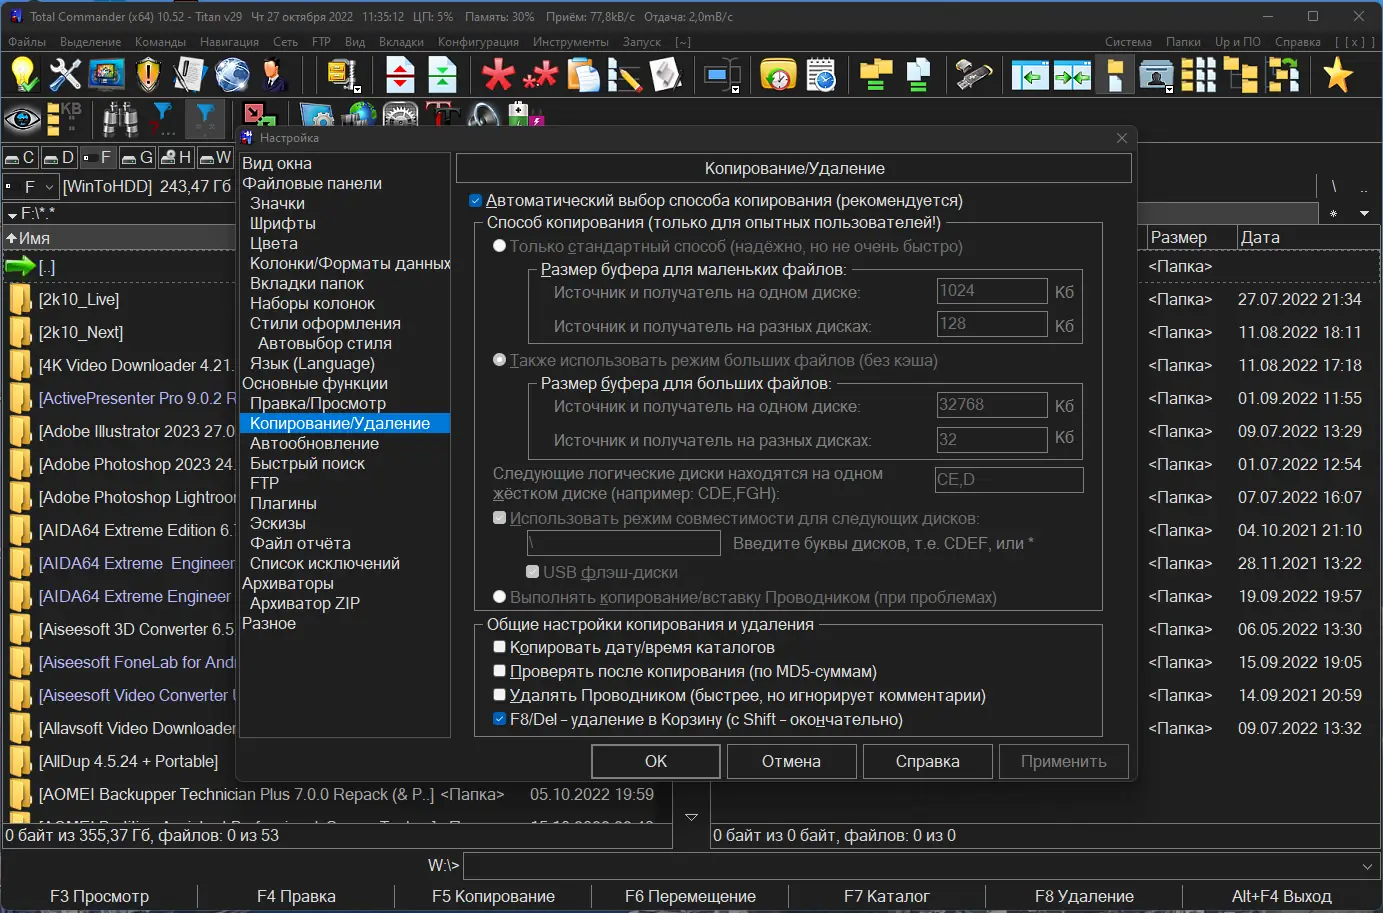Toggle automatic copy method selection checkbox
This screenshot has width=1383, height=913.
tap(476, 201)
